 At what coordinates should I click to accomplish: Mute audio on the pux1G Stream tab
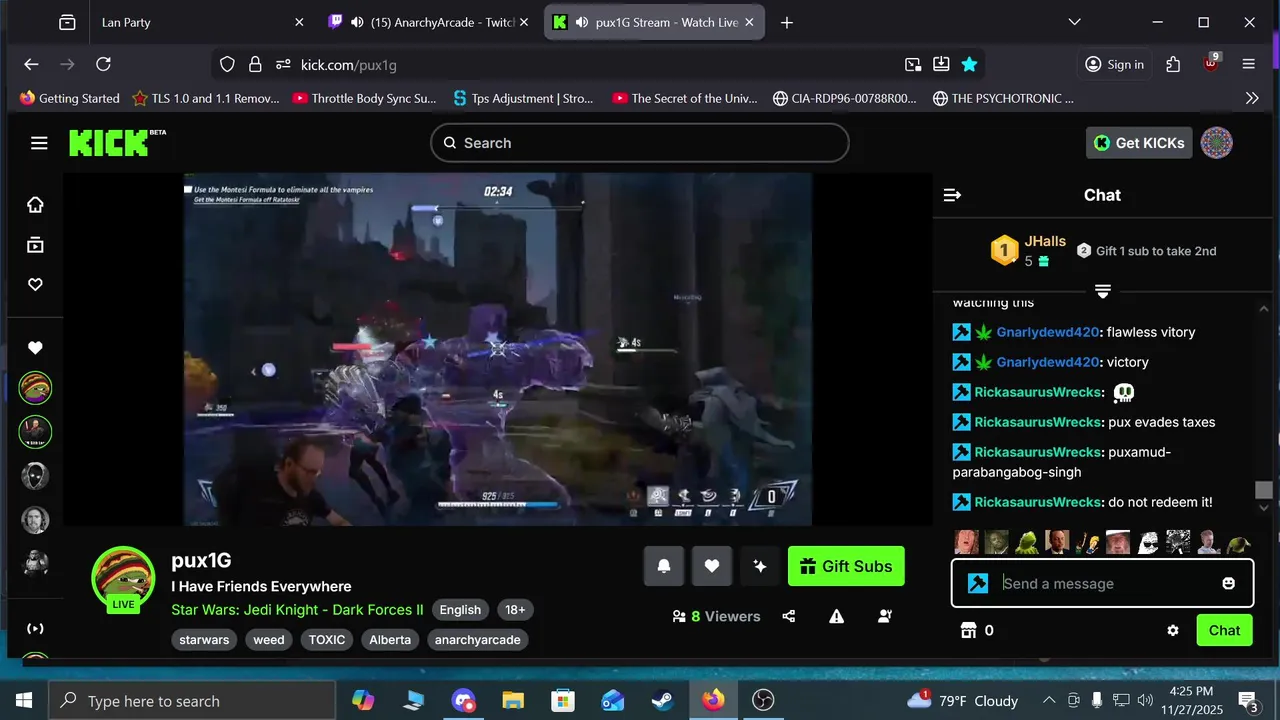(582, 22)
